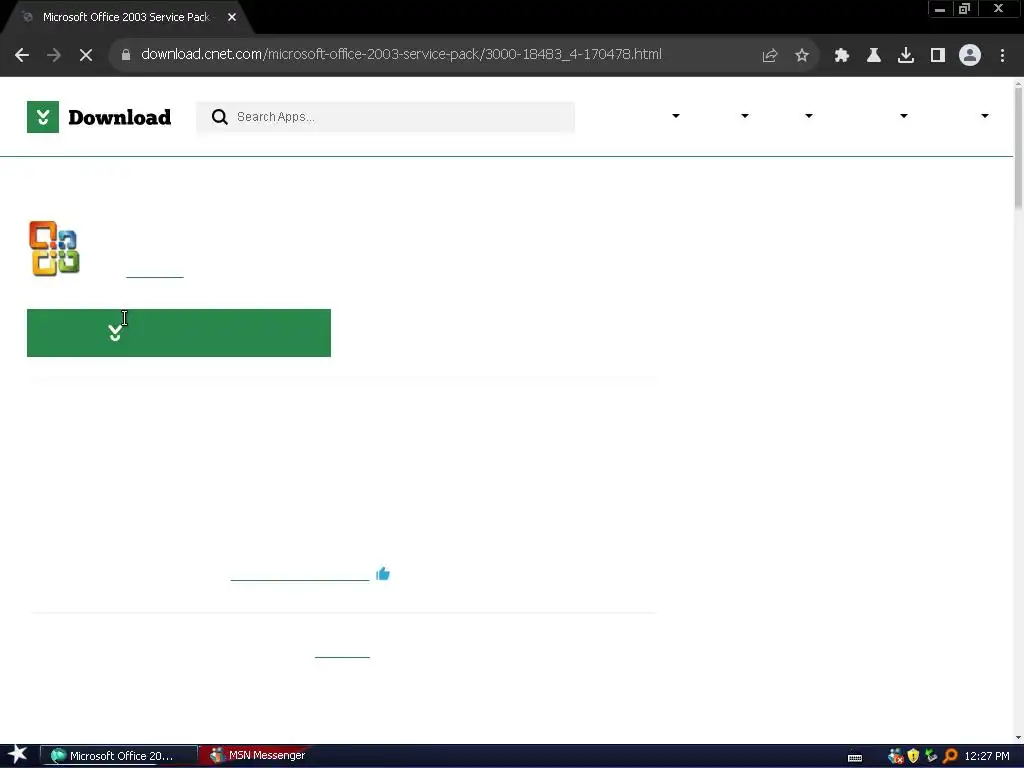Click the padlock site info icon
The width and height of the screenshot is (1024, 768).
pos(126,55)
